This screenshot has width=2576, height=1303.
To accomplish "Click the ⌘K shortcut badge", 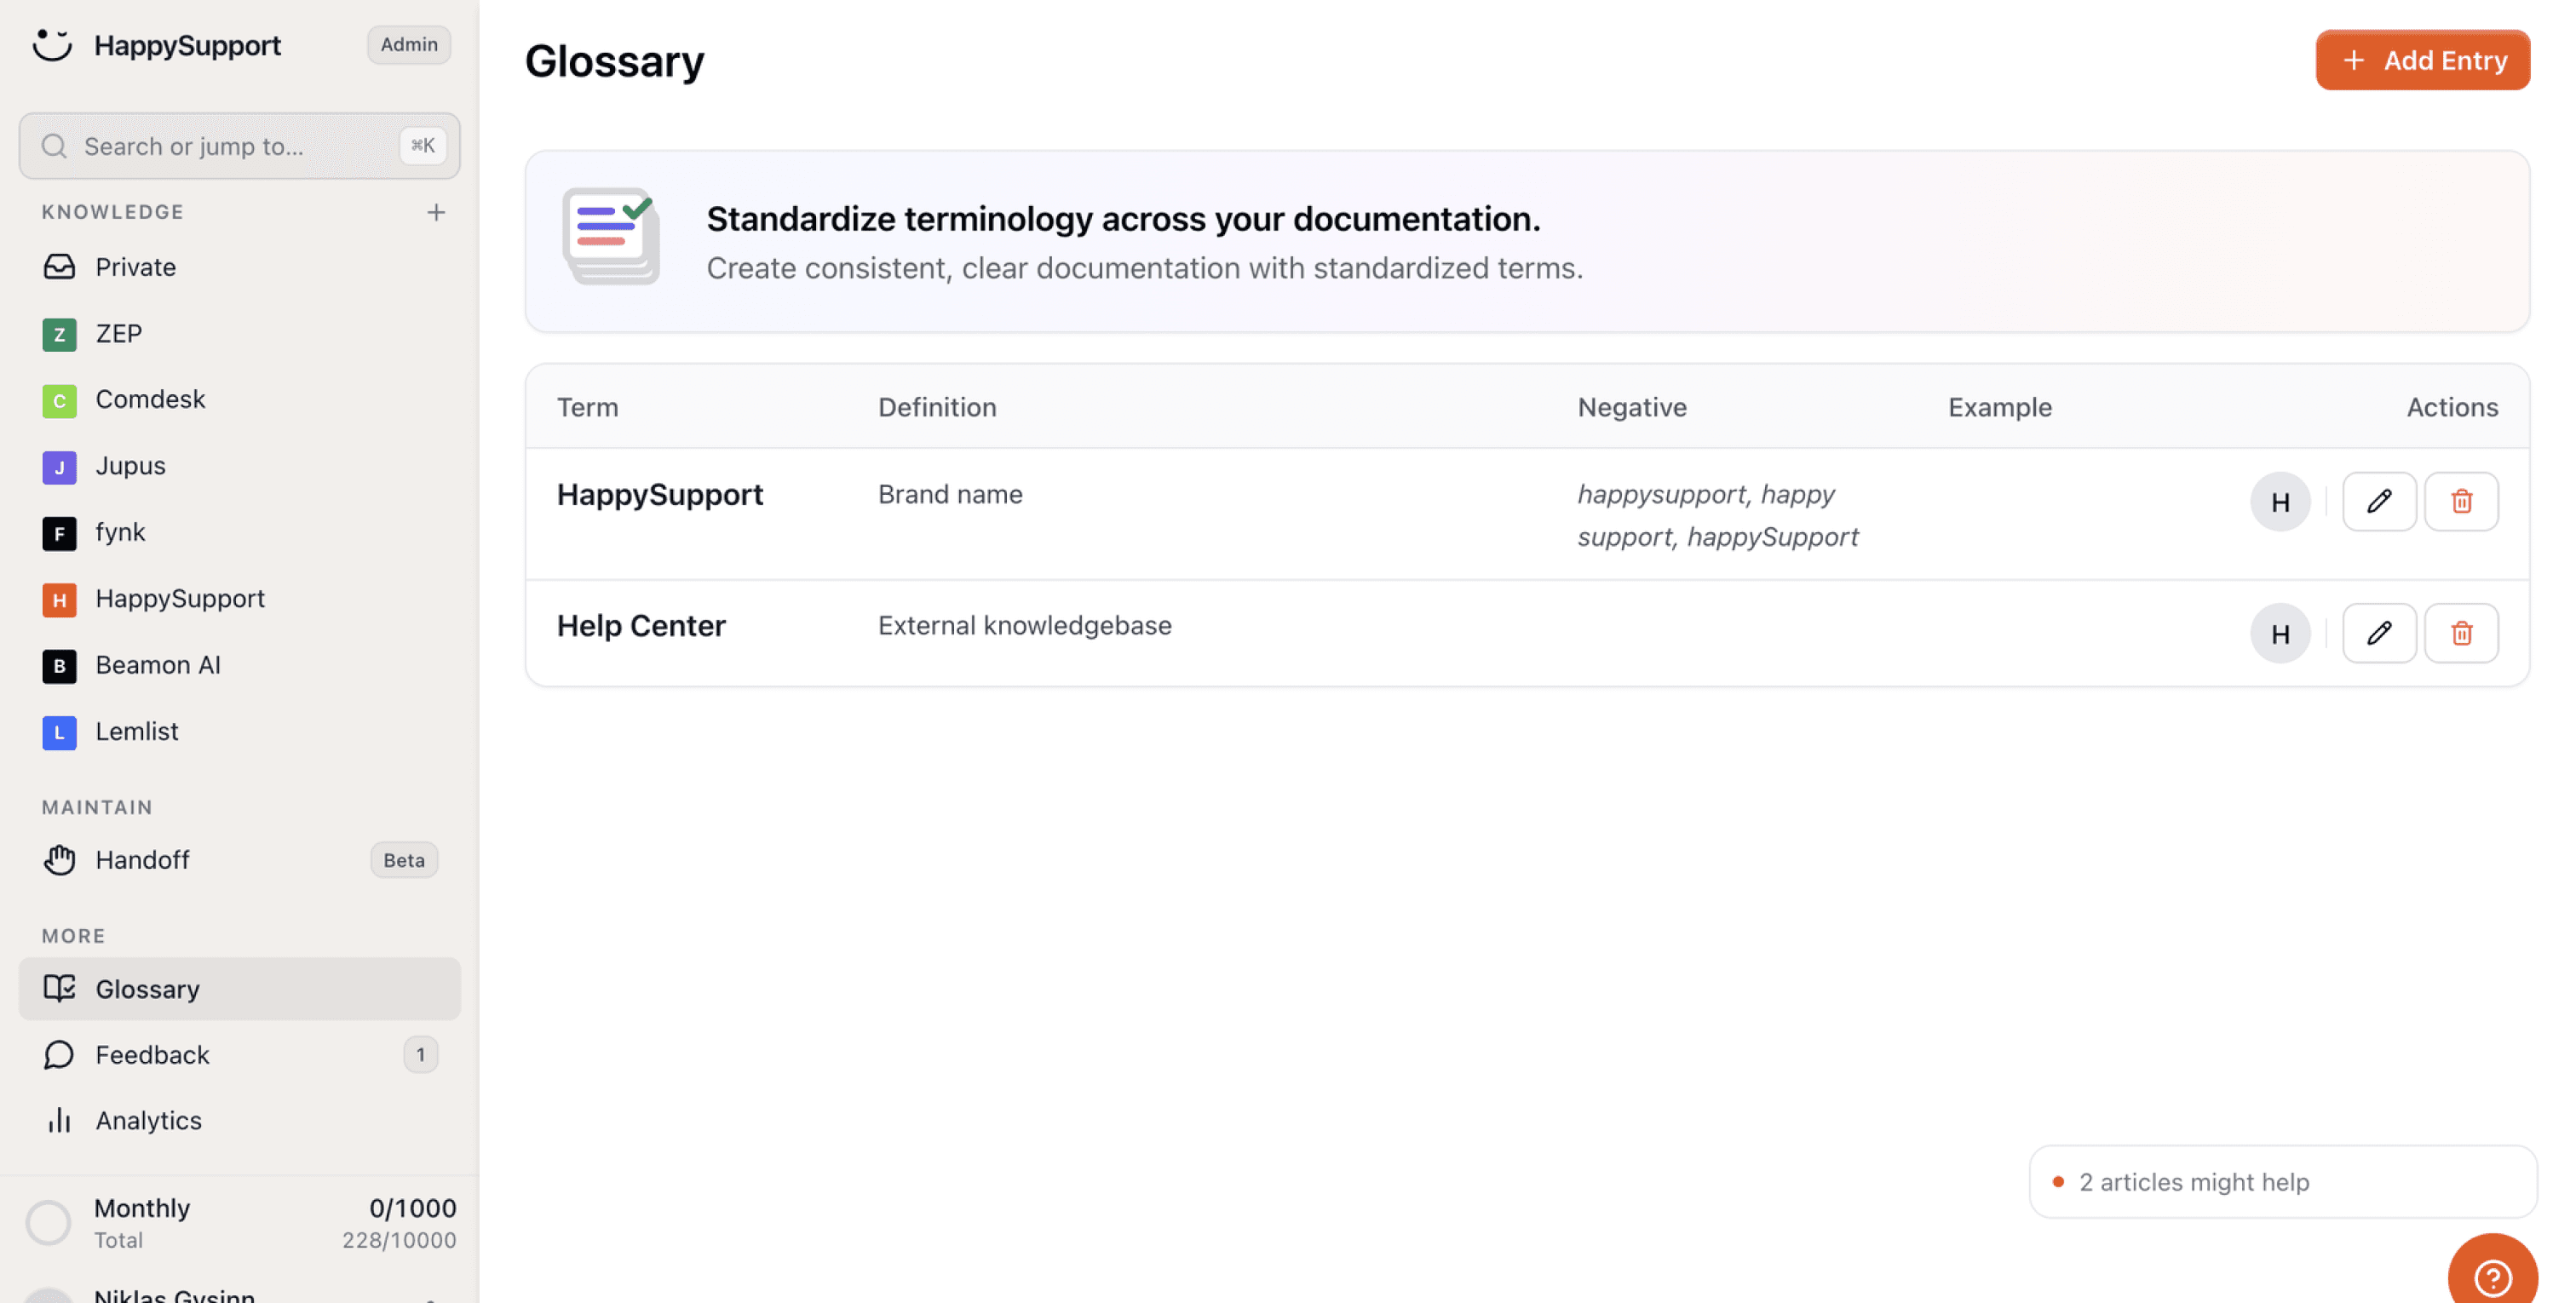I will pos(423,146).
